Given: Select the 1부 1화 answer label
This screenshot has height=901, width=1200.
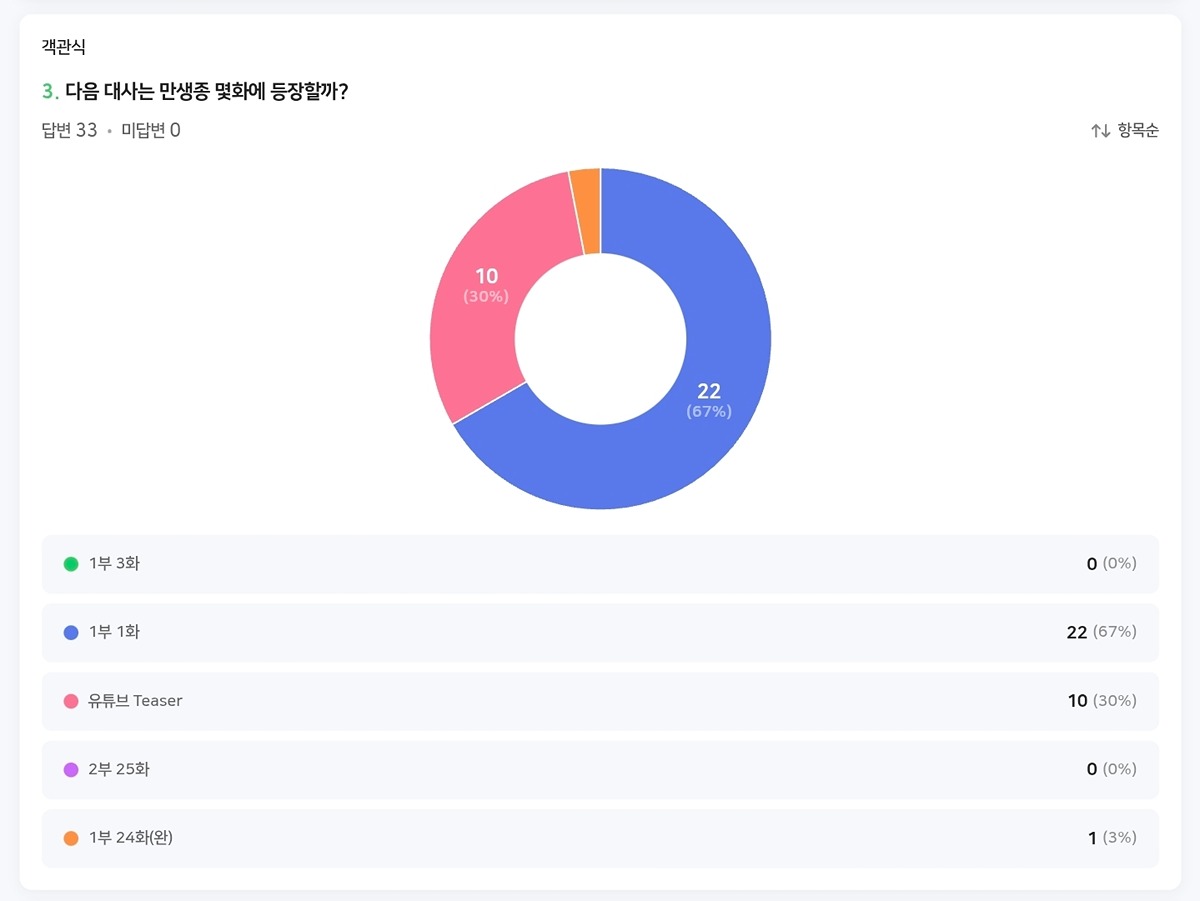Looking at the screenshot, I should click(x=114, y=632).
